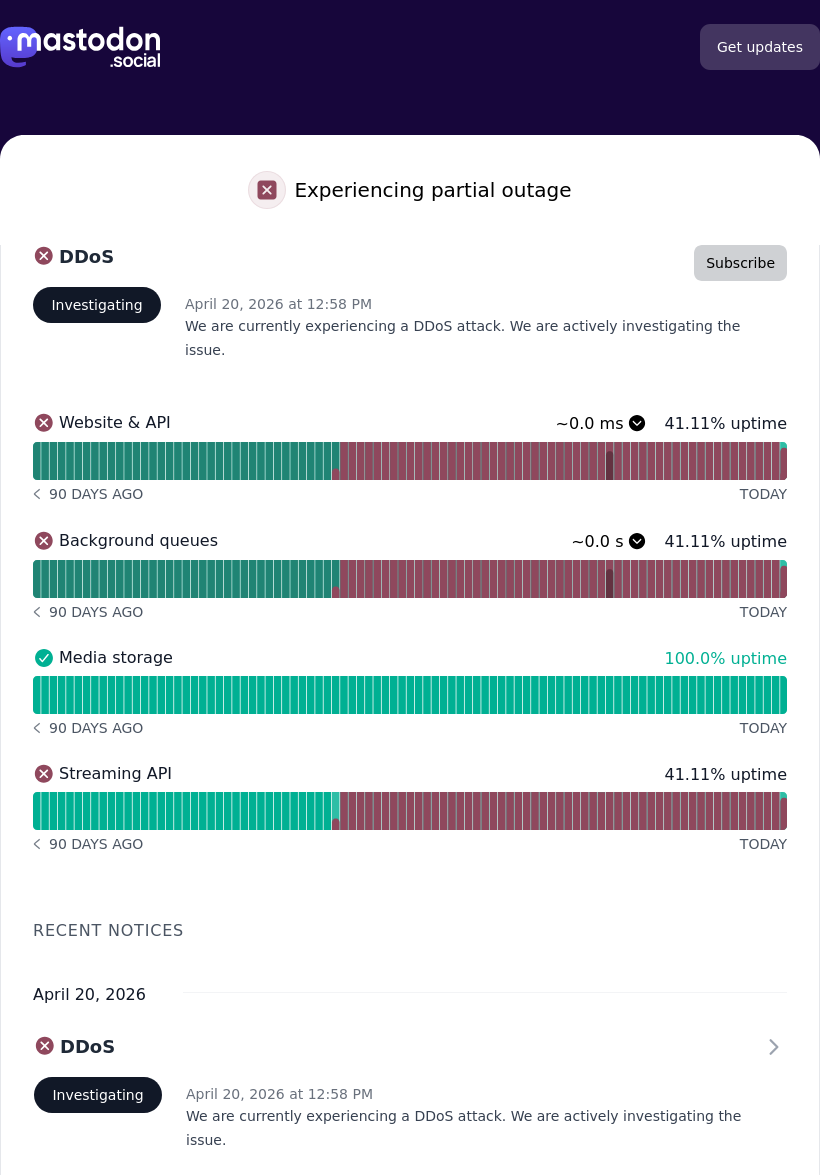Open the DDoS notice chevron arrow
Viewport: 820px width, 1175px height.
click(x=773, y=1047)
